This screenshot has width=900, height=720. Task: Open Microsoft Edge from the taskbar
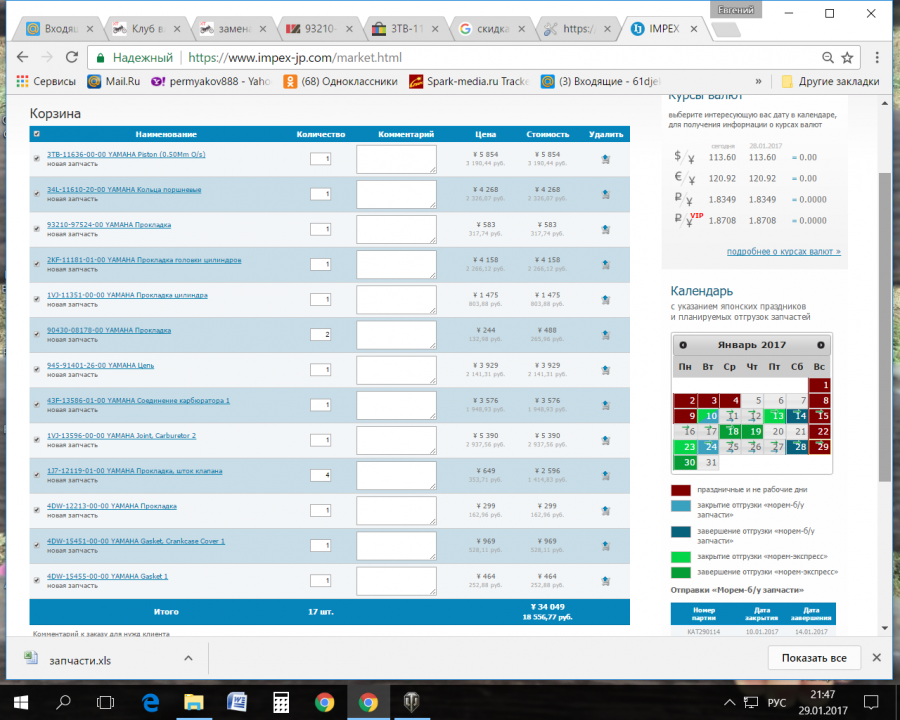point(151,701)
